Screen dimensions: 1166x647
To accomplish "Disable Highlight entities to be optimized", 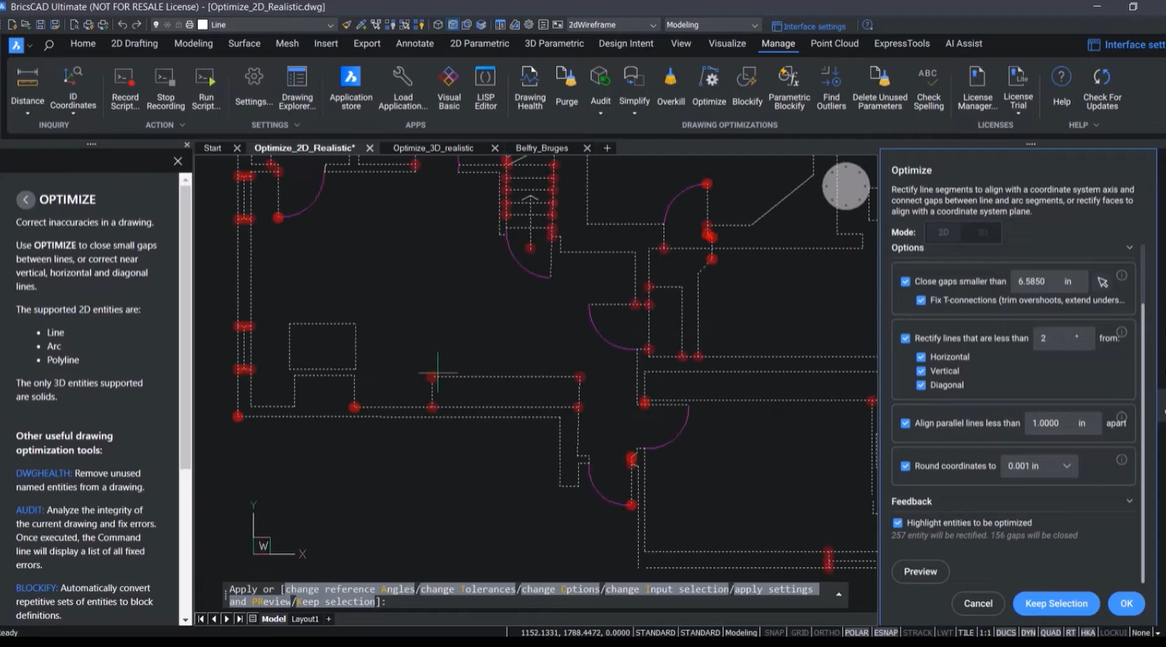I will pyautogui.click(x=898, y=523).
